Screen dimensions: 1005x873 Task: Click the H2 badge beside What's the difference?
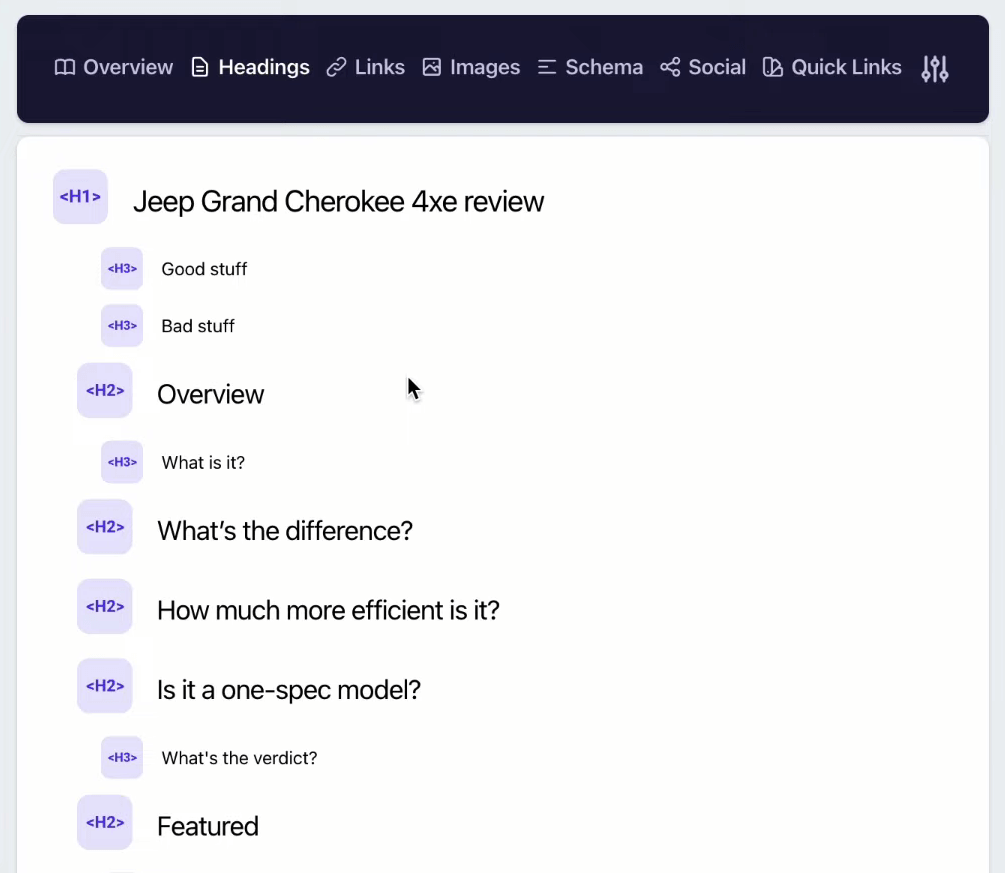pos(104,527)
